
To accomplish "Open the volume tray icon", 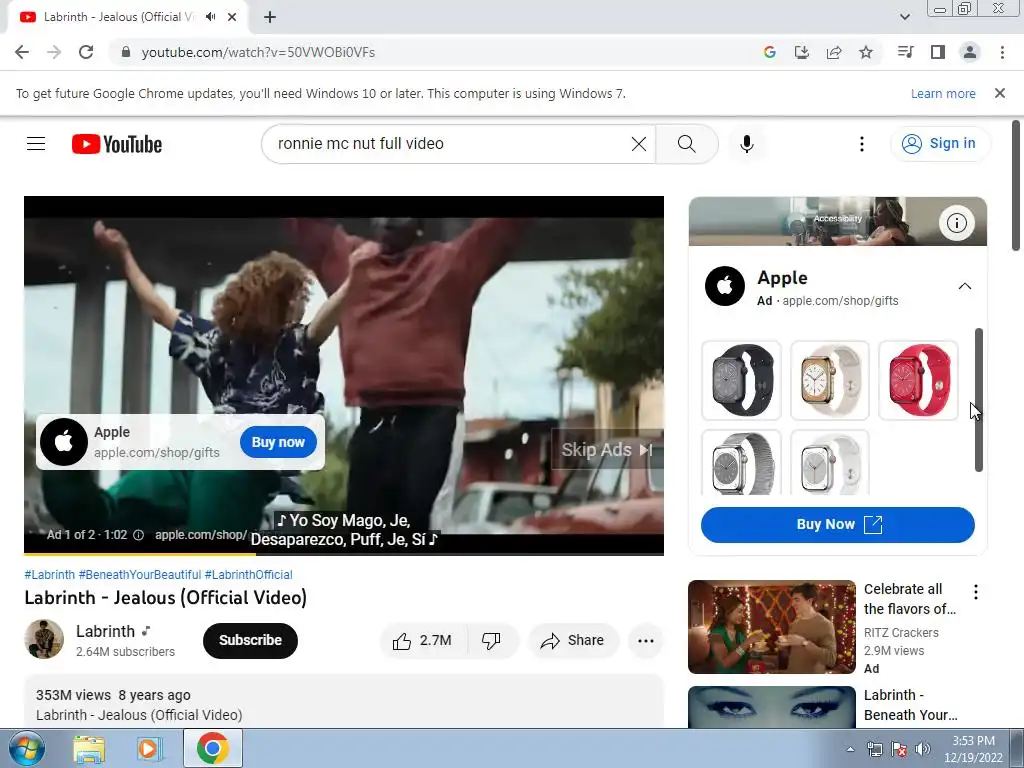I will [x=922, y=749].
